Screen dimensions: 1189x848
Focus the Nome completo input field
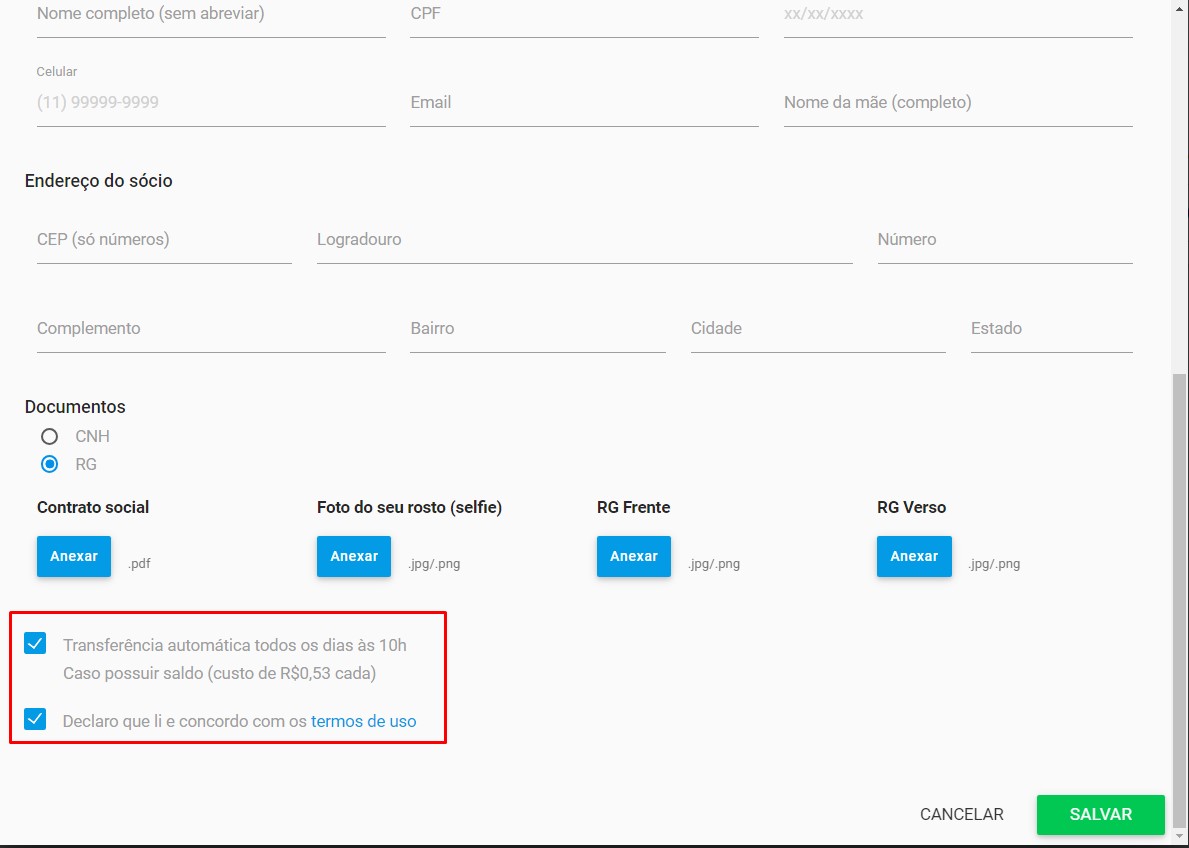coord(211,15)
